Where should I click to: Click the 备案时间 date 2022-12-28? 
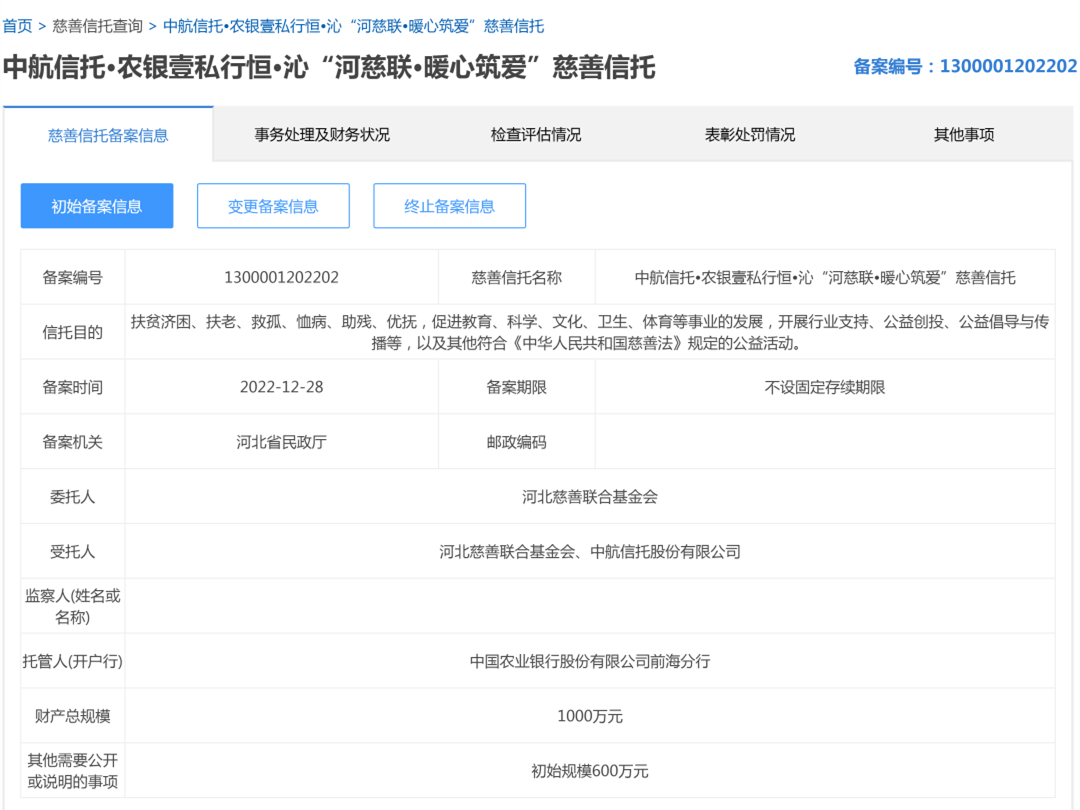(x=282, y=387)
